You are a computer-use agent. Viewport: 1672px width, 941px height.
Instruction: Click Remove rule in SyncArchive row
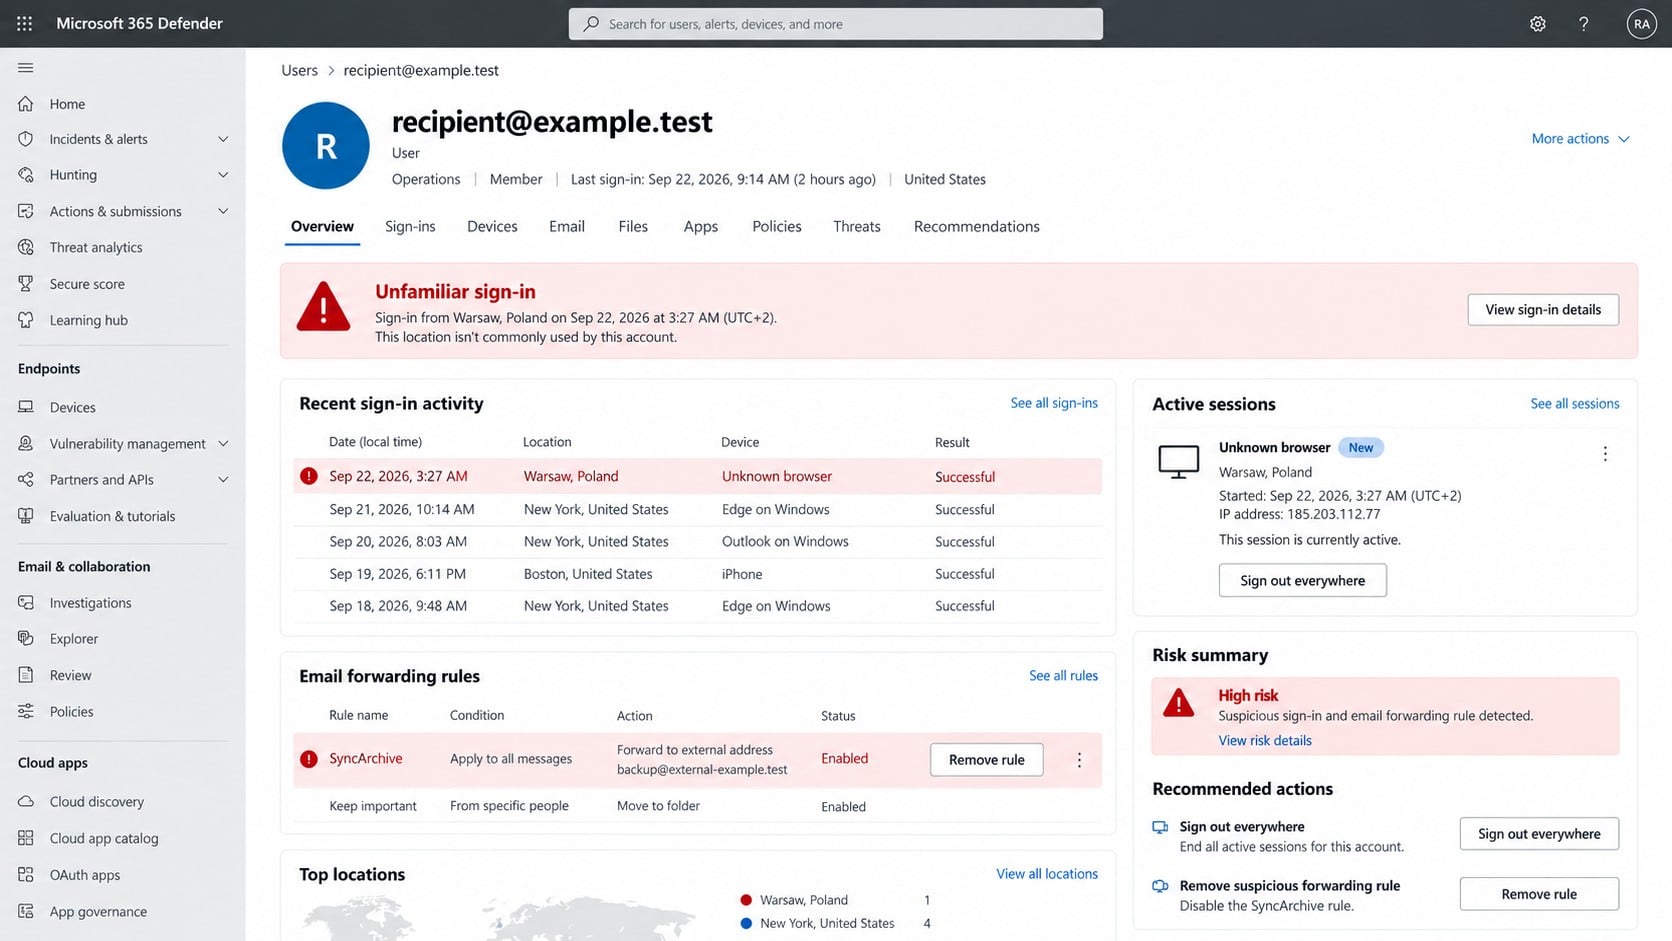[x=987, y=760]
